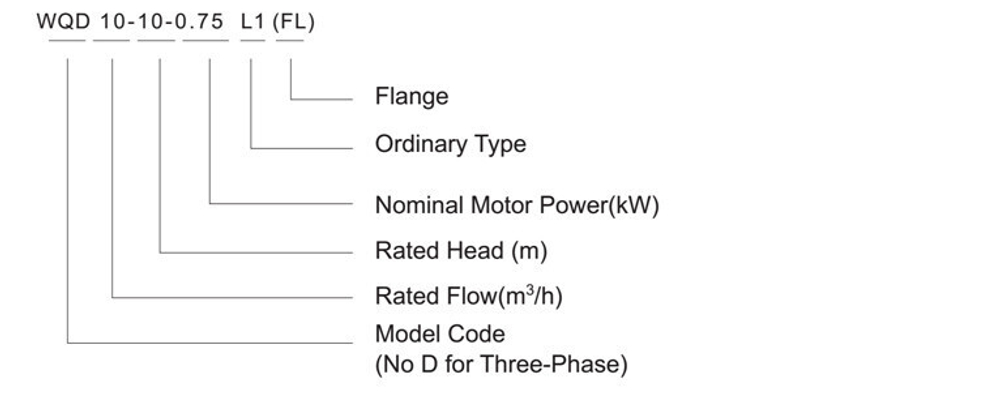Select the Rated Head (m) label
The image size is (1000, 399).
pos(461,251)
